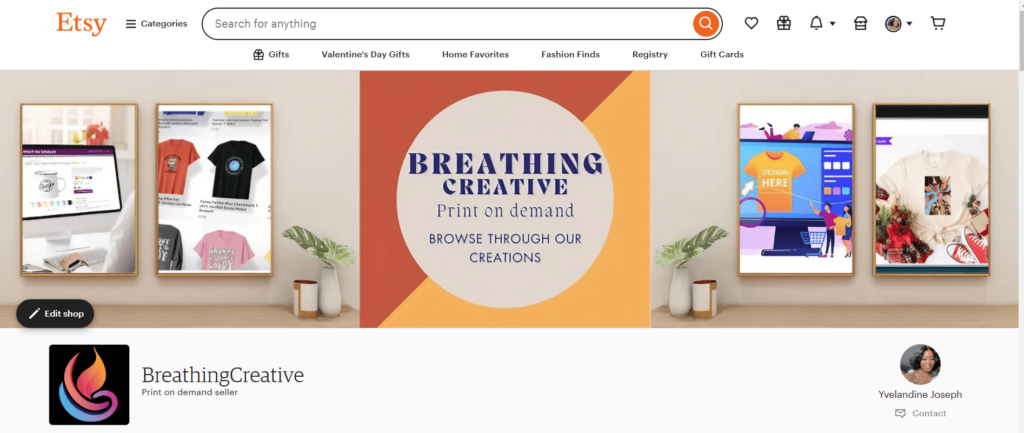Open Favorites heart icon
The width and height of the screenshot is (1024, 433).
[x=752, y=24]
